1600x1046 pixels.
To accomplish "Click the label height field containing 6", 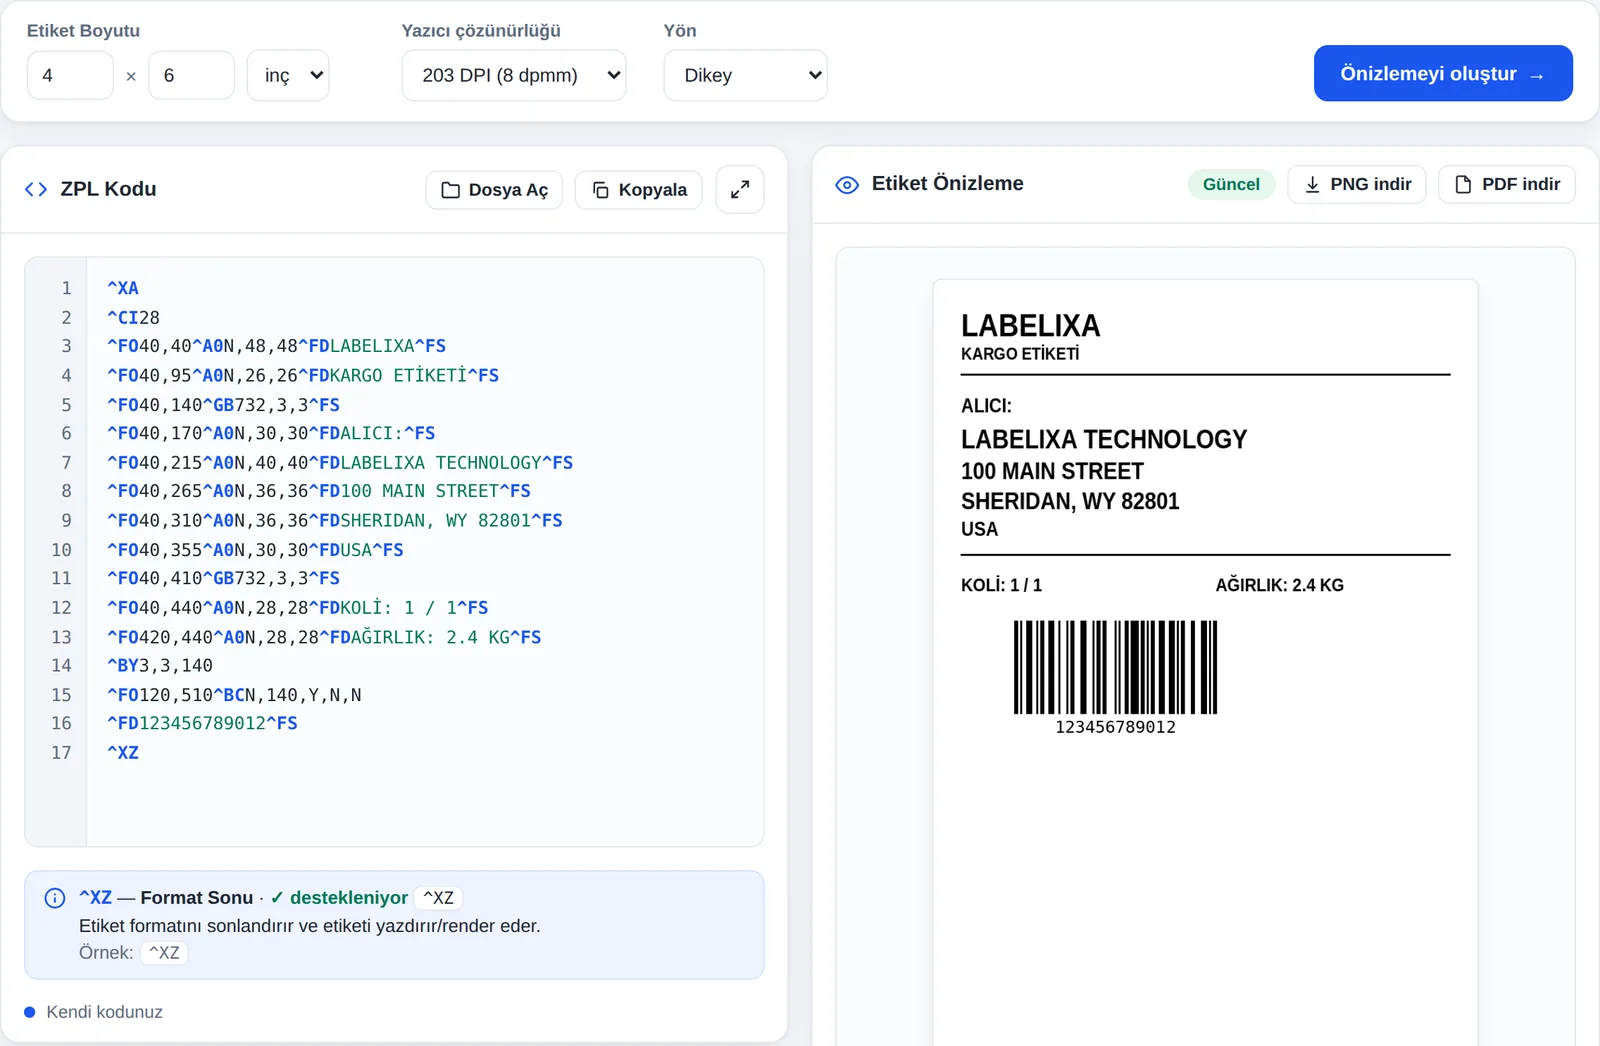I will pyautogui.click(x=191, y=75).
